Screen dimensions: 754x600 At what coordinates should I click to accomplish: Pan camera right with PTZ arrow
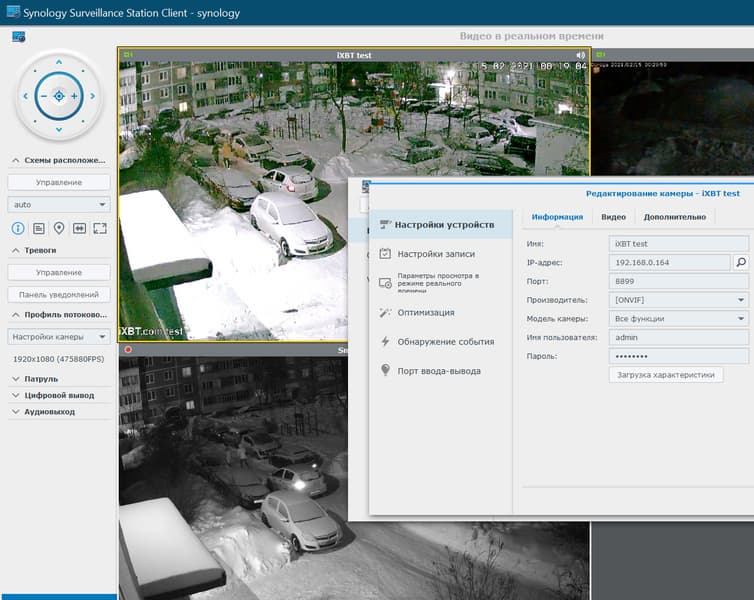pyautogui.click(x=92, y=97)
